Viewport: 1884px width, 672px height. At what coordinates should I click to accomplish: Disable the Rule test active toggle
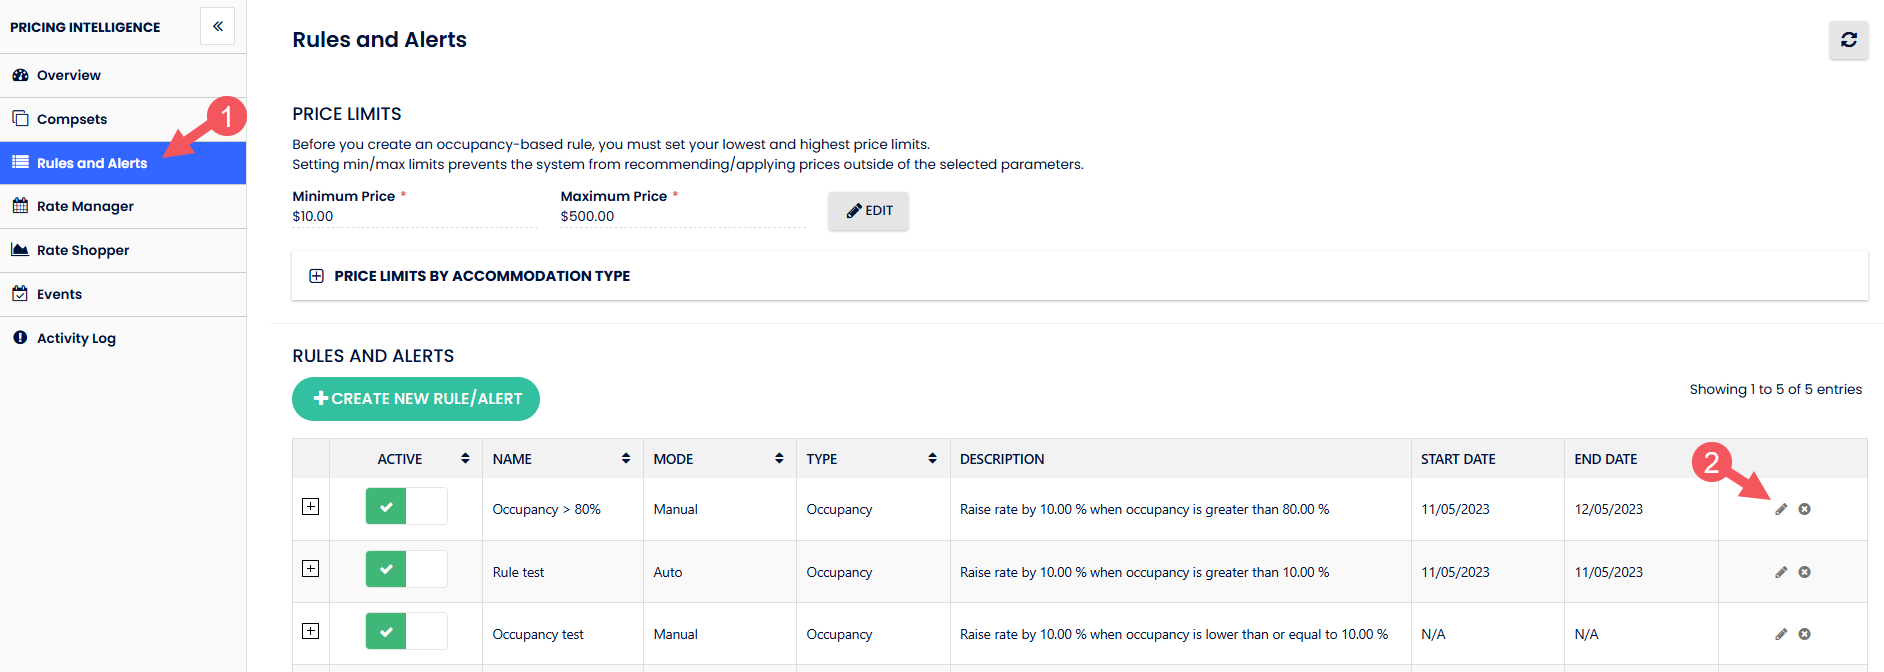(406, 570)
